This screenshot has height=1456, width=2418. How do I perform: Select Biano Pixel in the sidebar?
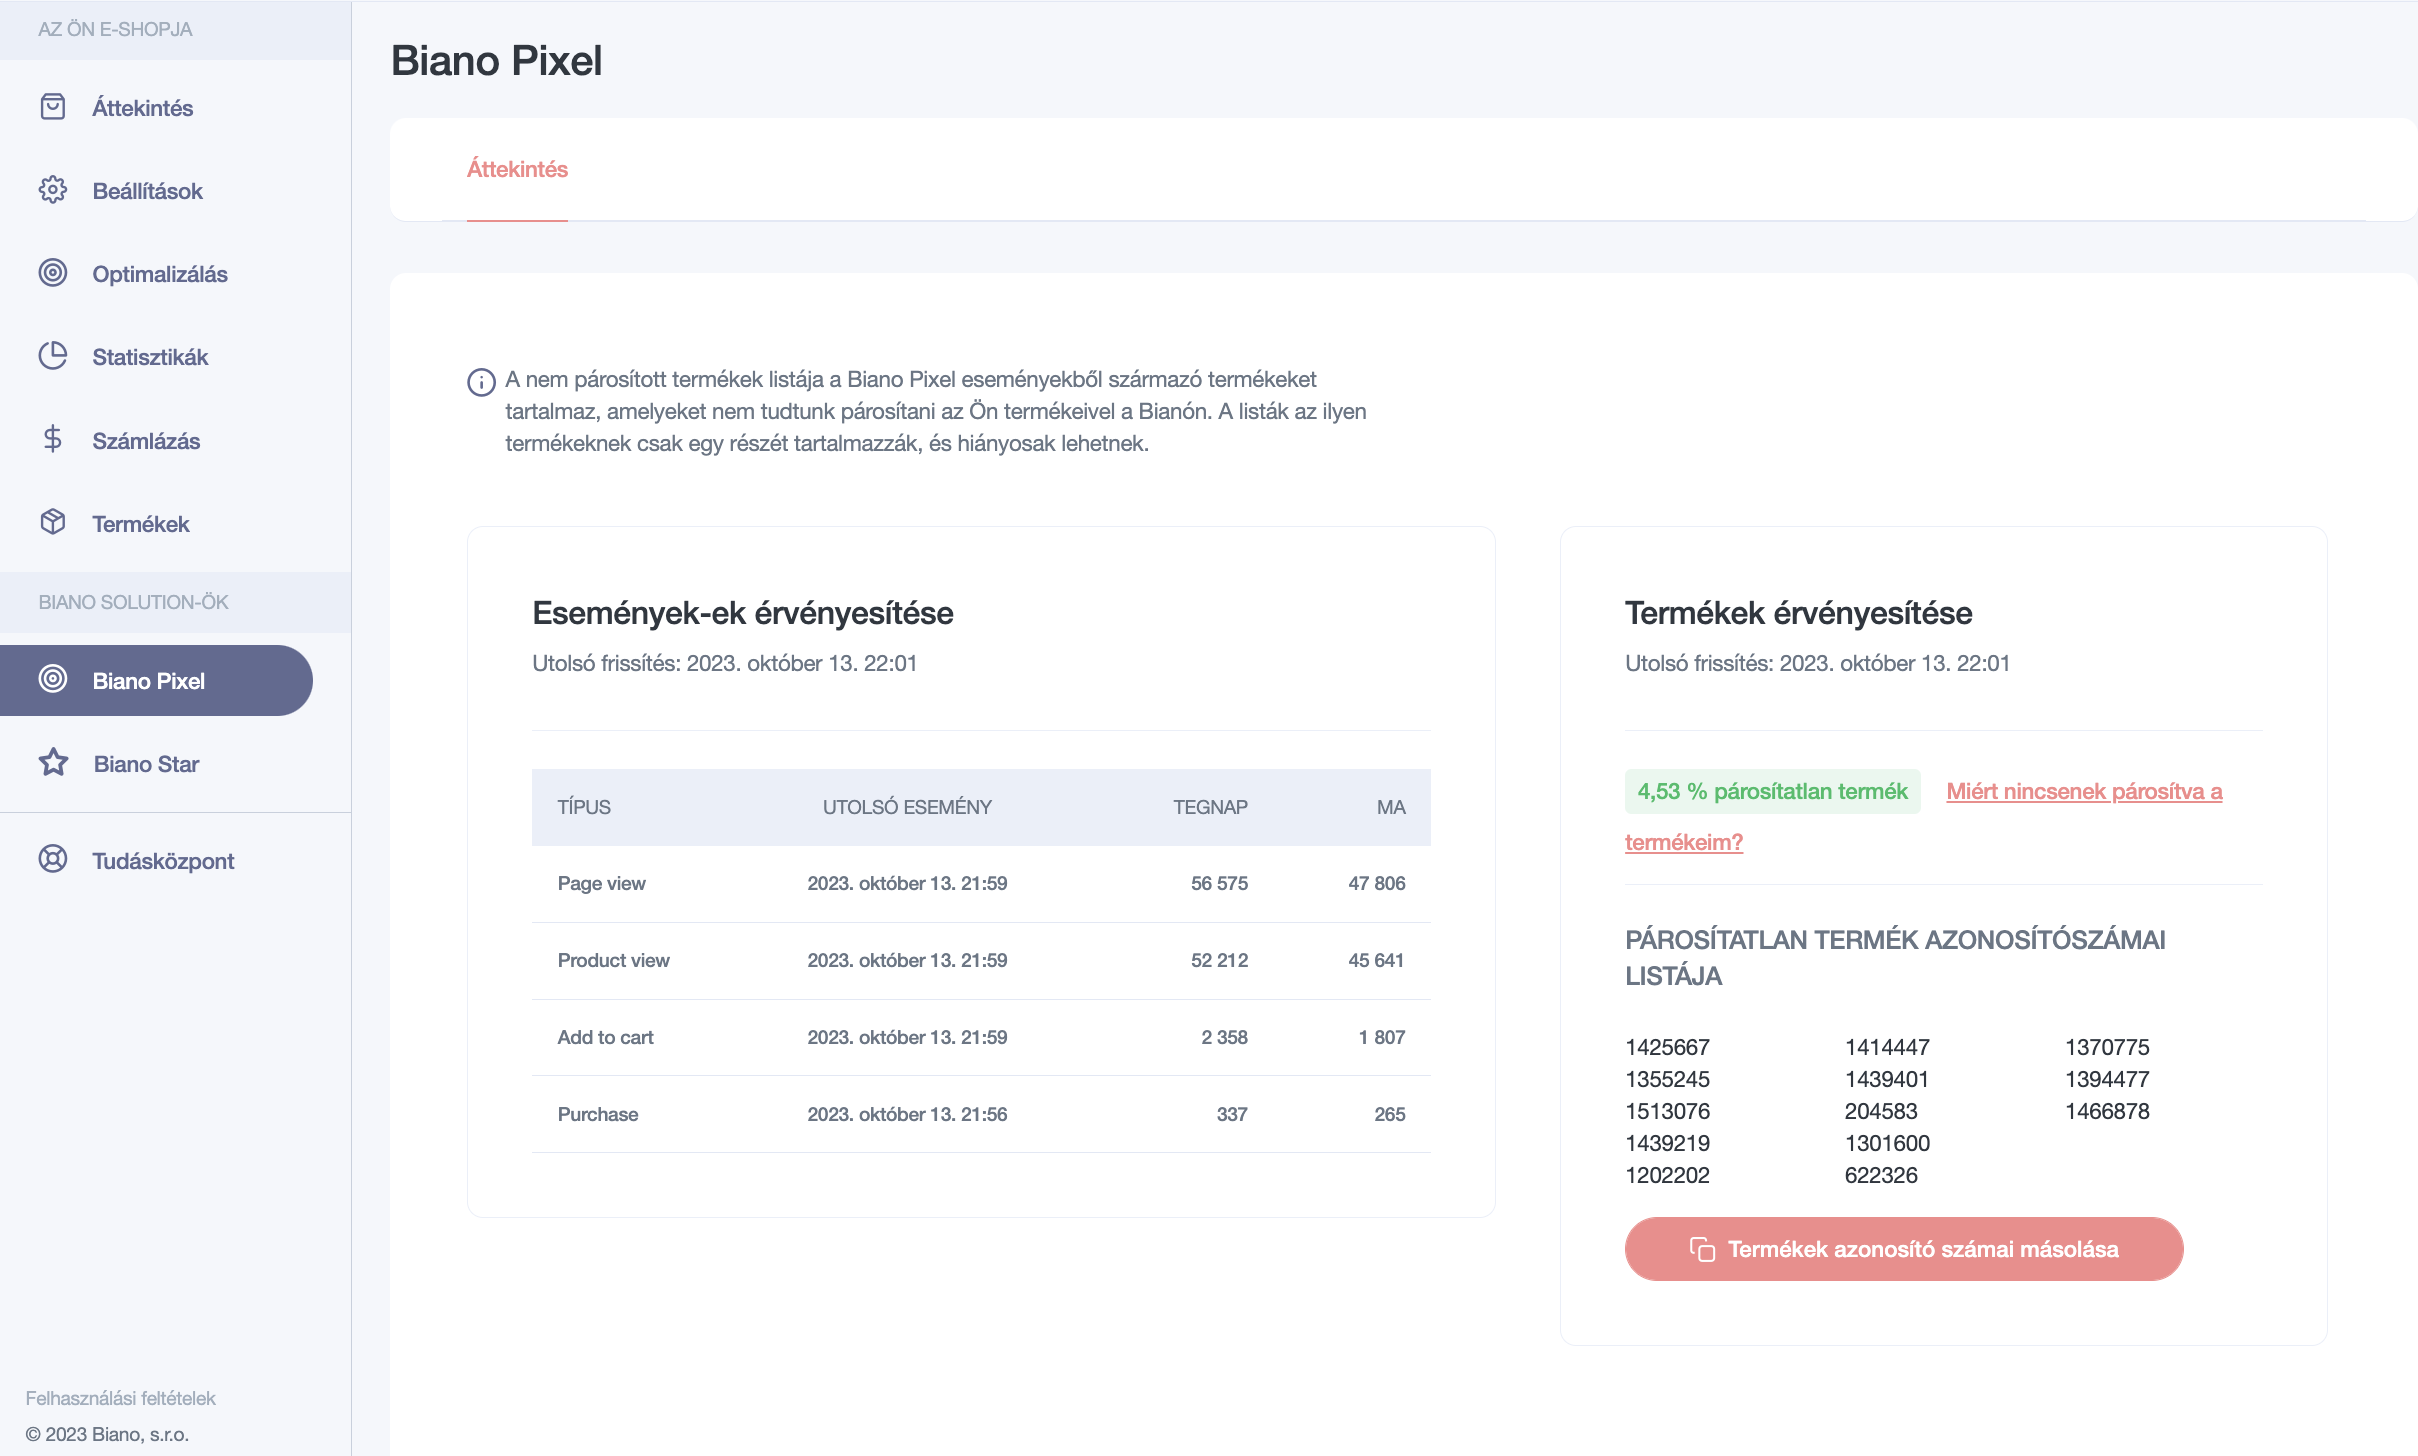pyautogui.click(x=156, y=680)
